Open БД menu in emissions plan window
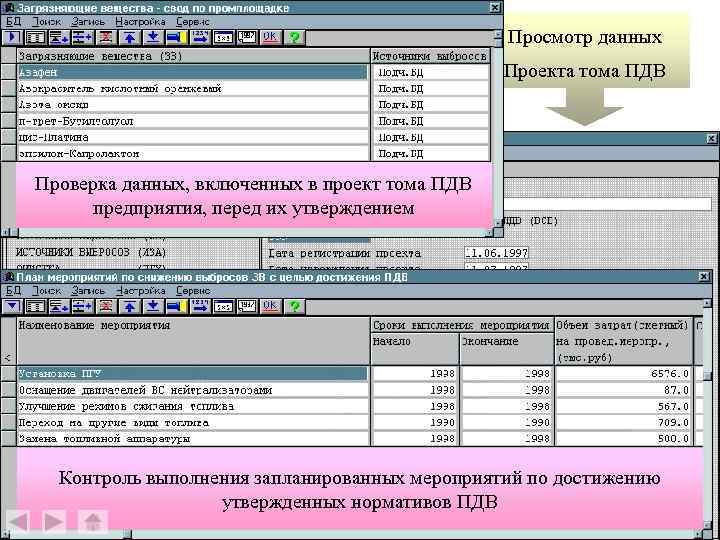 (13, 291)
